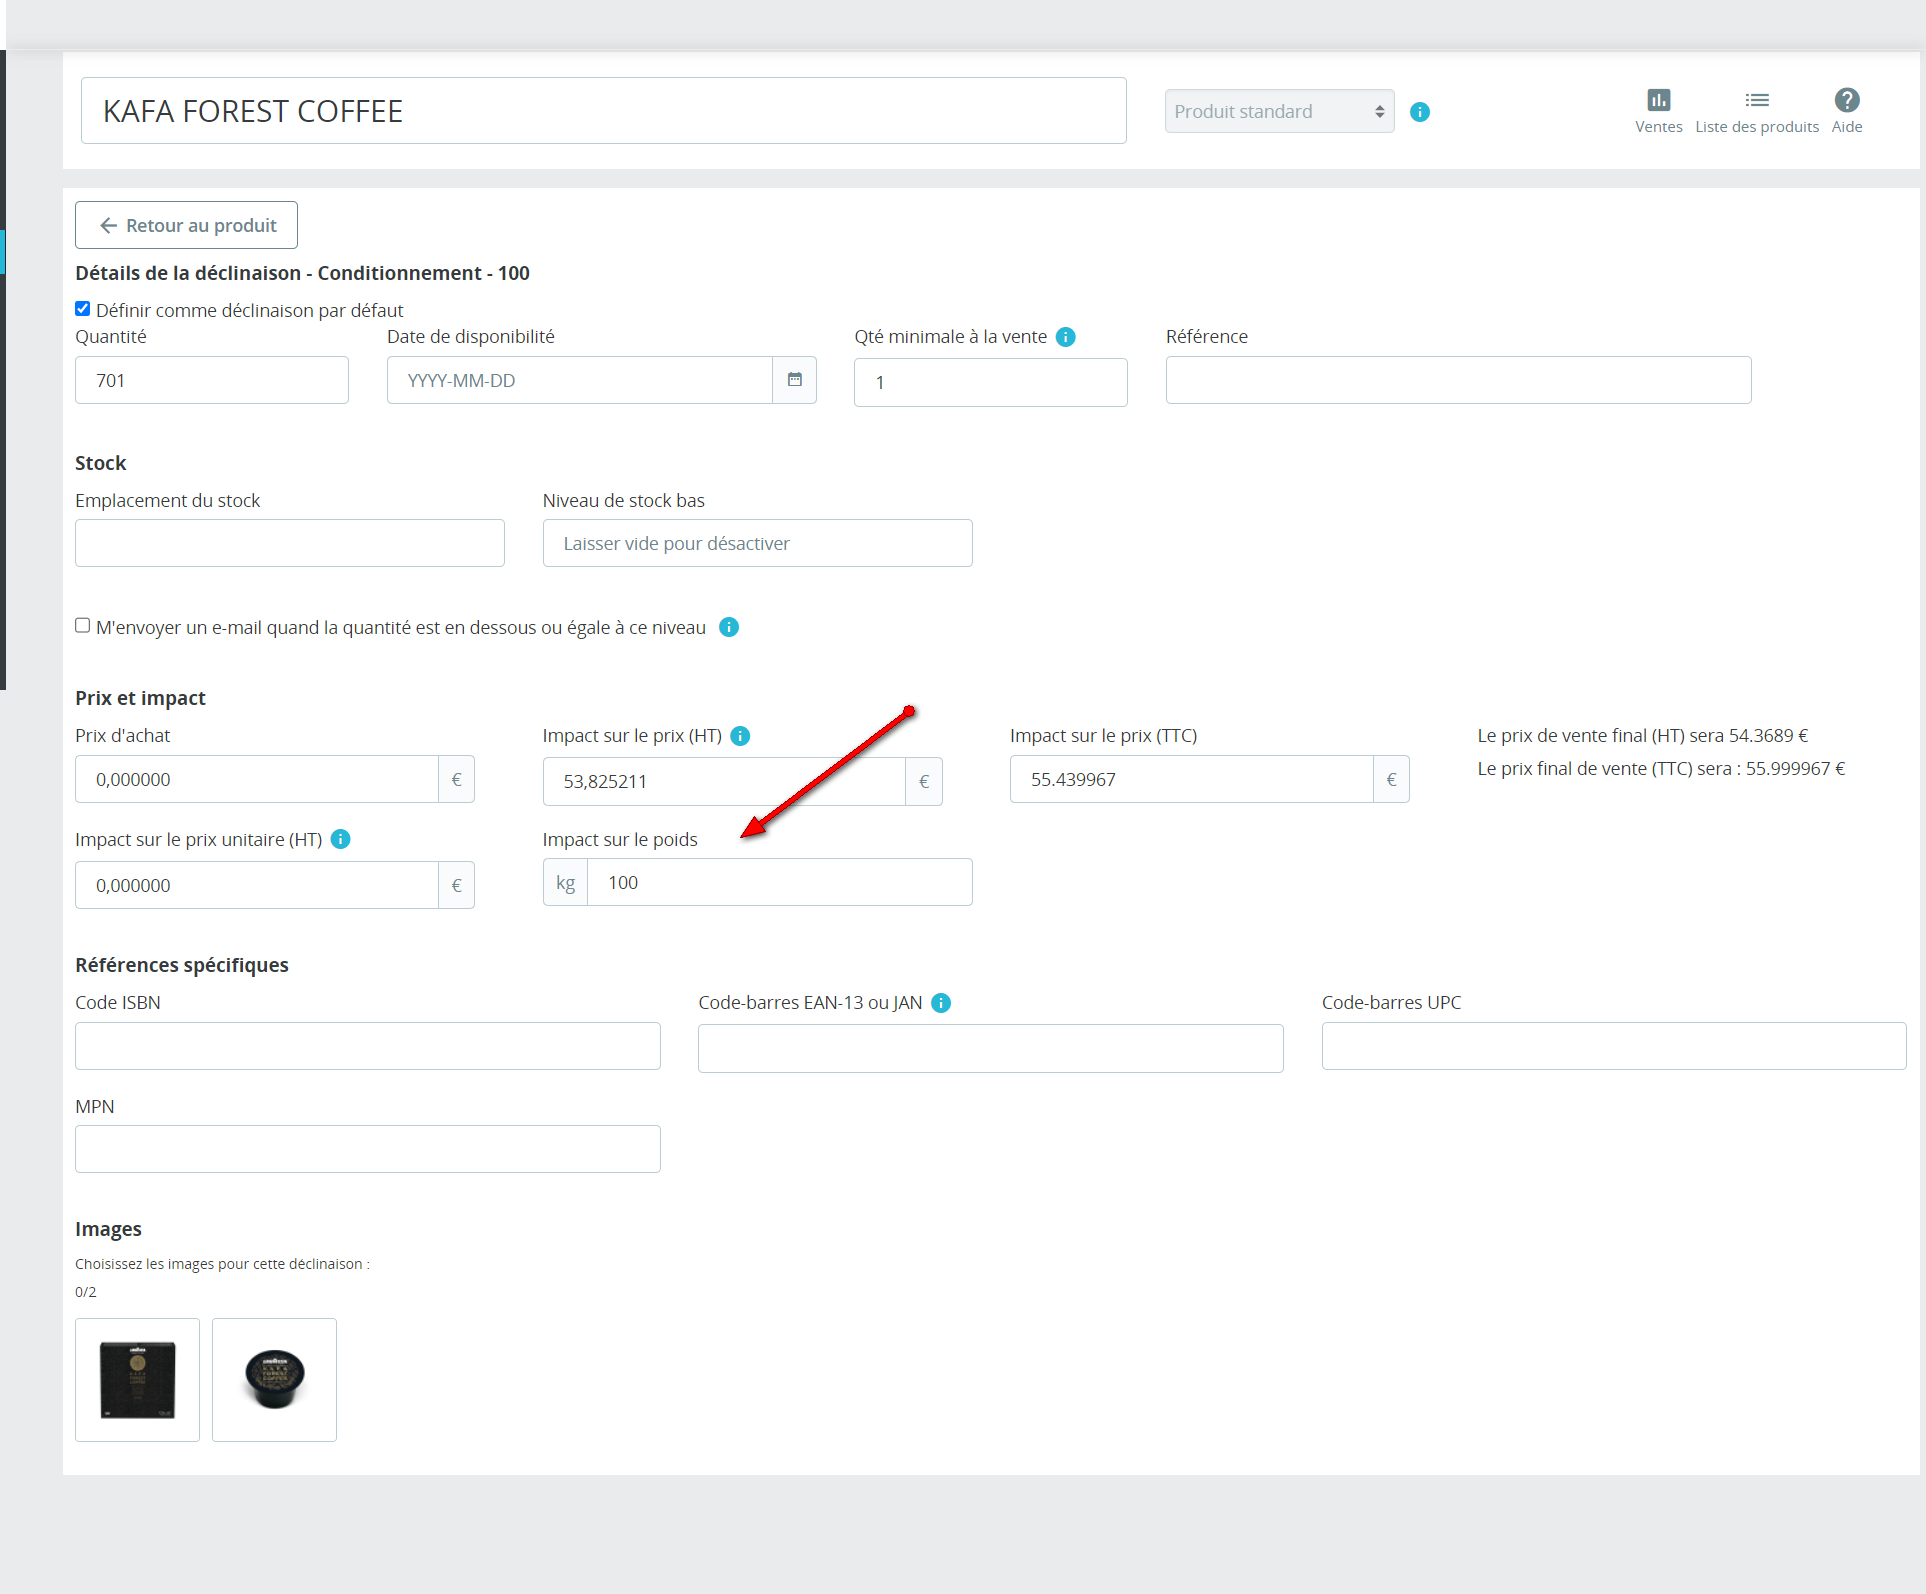
Task: Click the Détails de la déclinaison heading
Action: tap(302, 273)
